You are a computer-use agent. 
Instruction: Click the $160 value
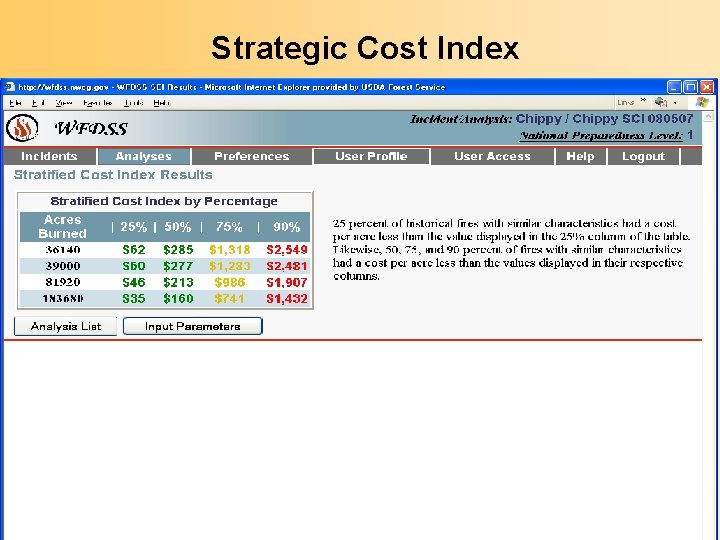pos(178,298)
